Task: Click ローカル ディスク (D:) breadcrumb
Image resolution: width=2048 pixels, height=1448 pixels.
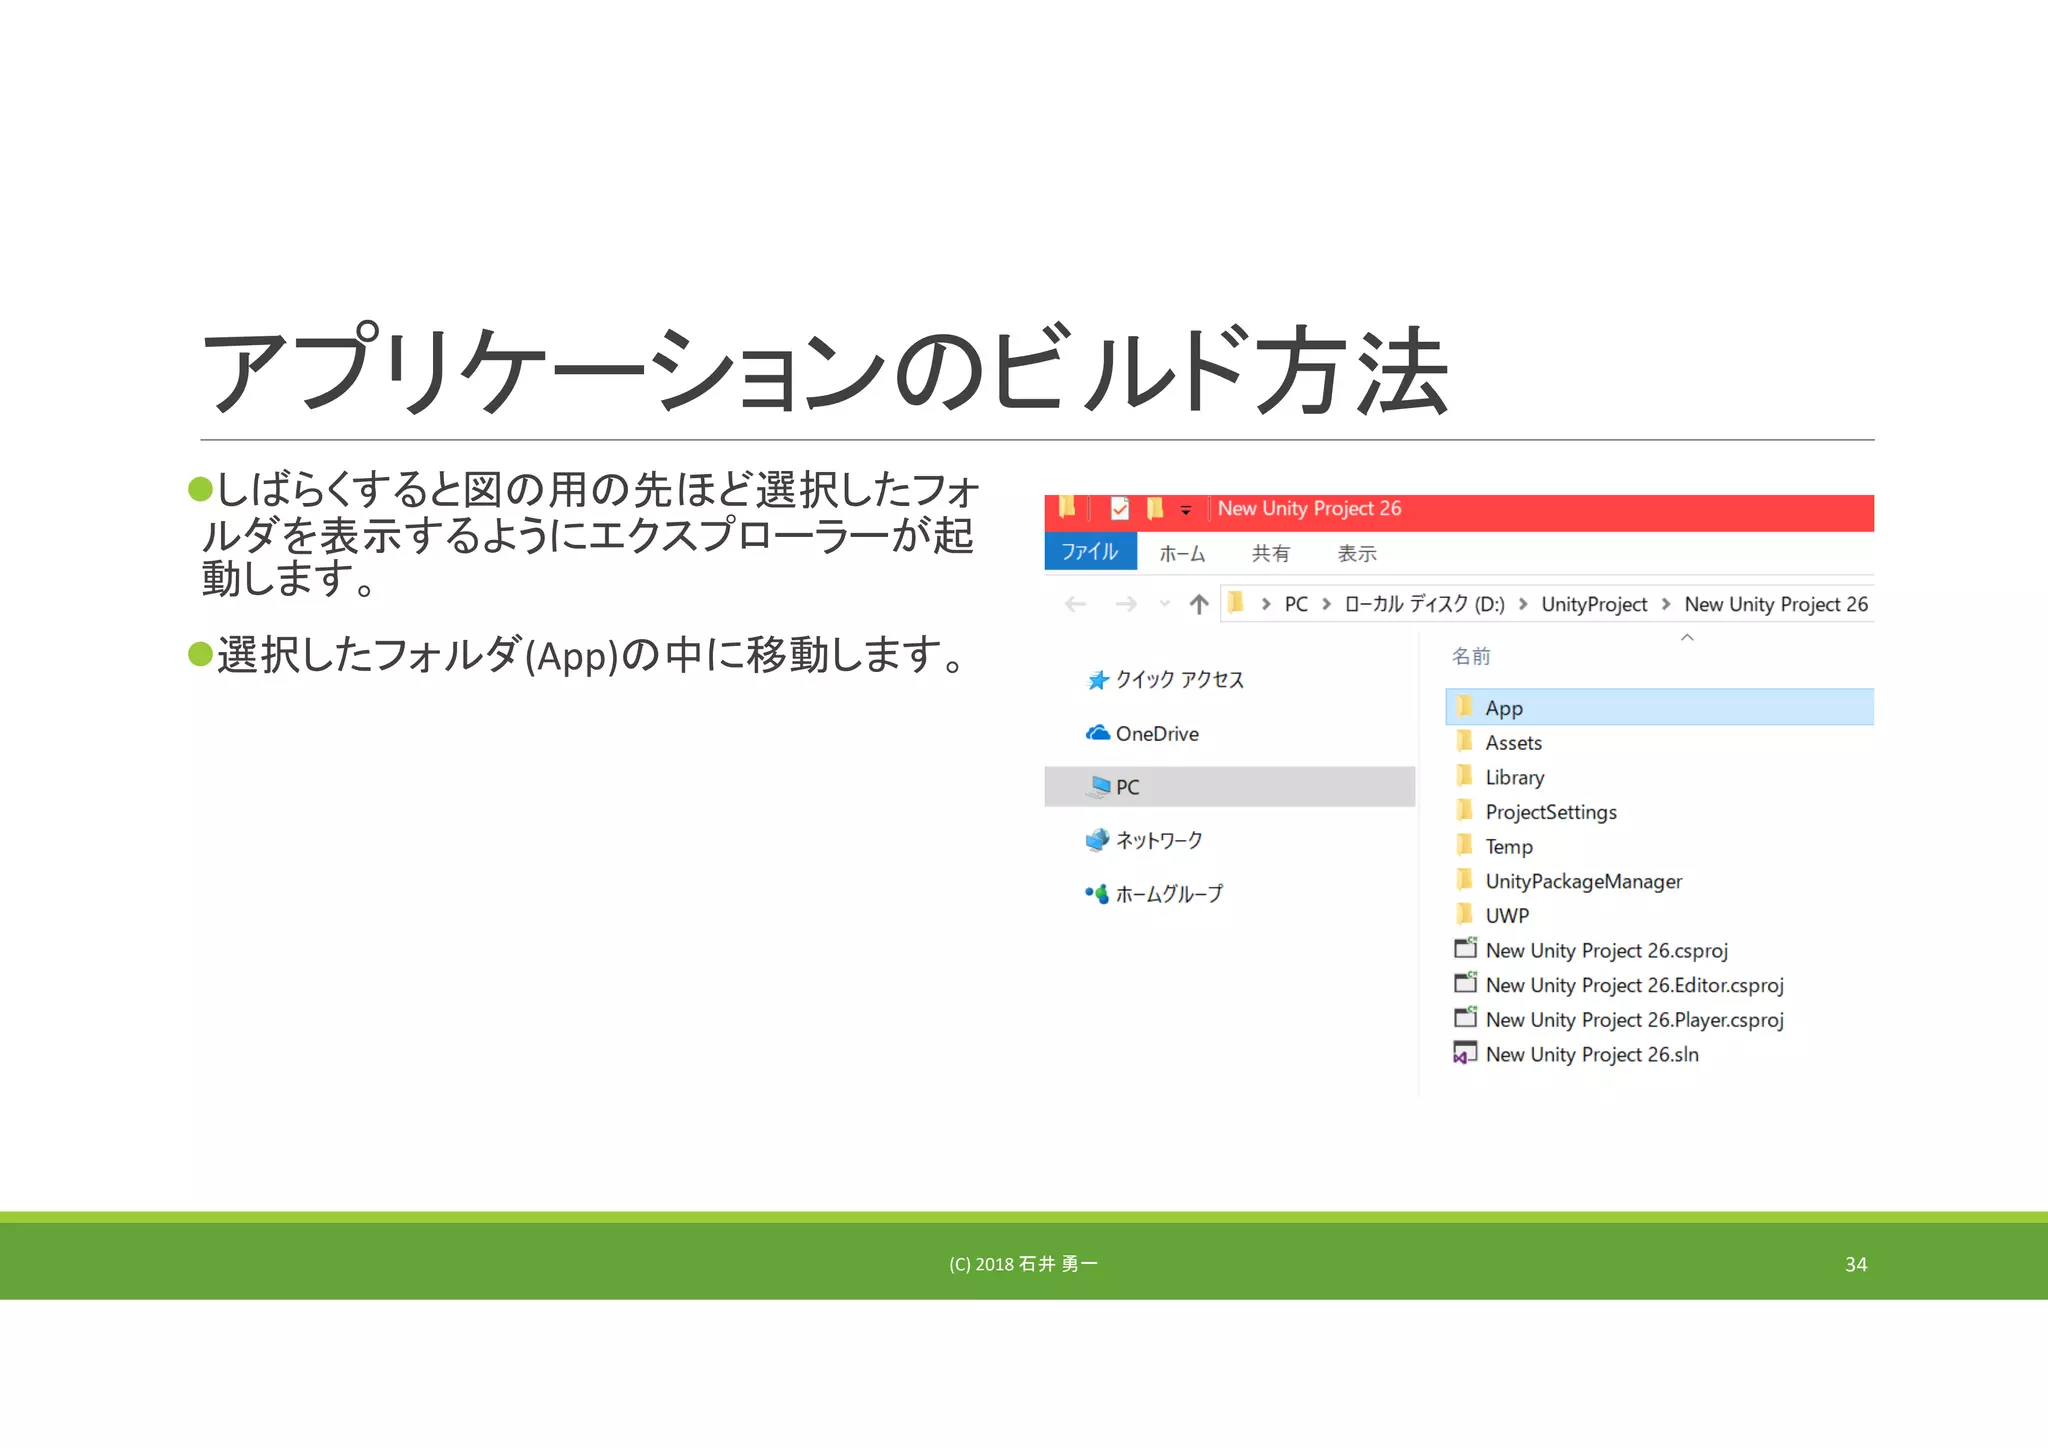Action: [1425, 604]
